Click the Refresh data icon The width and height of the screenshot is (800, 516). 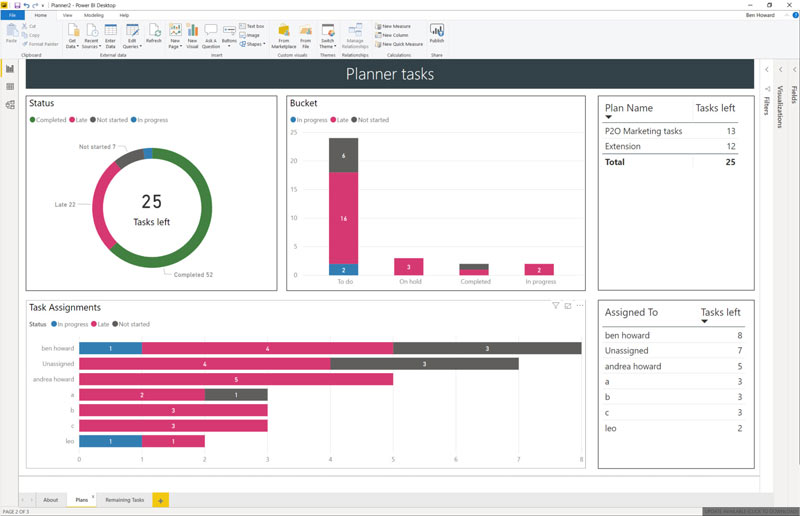tap(153, 32)
